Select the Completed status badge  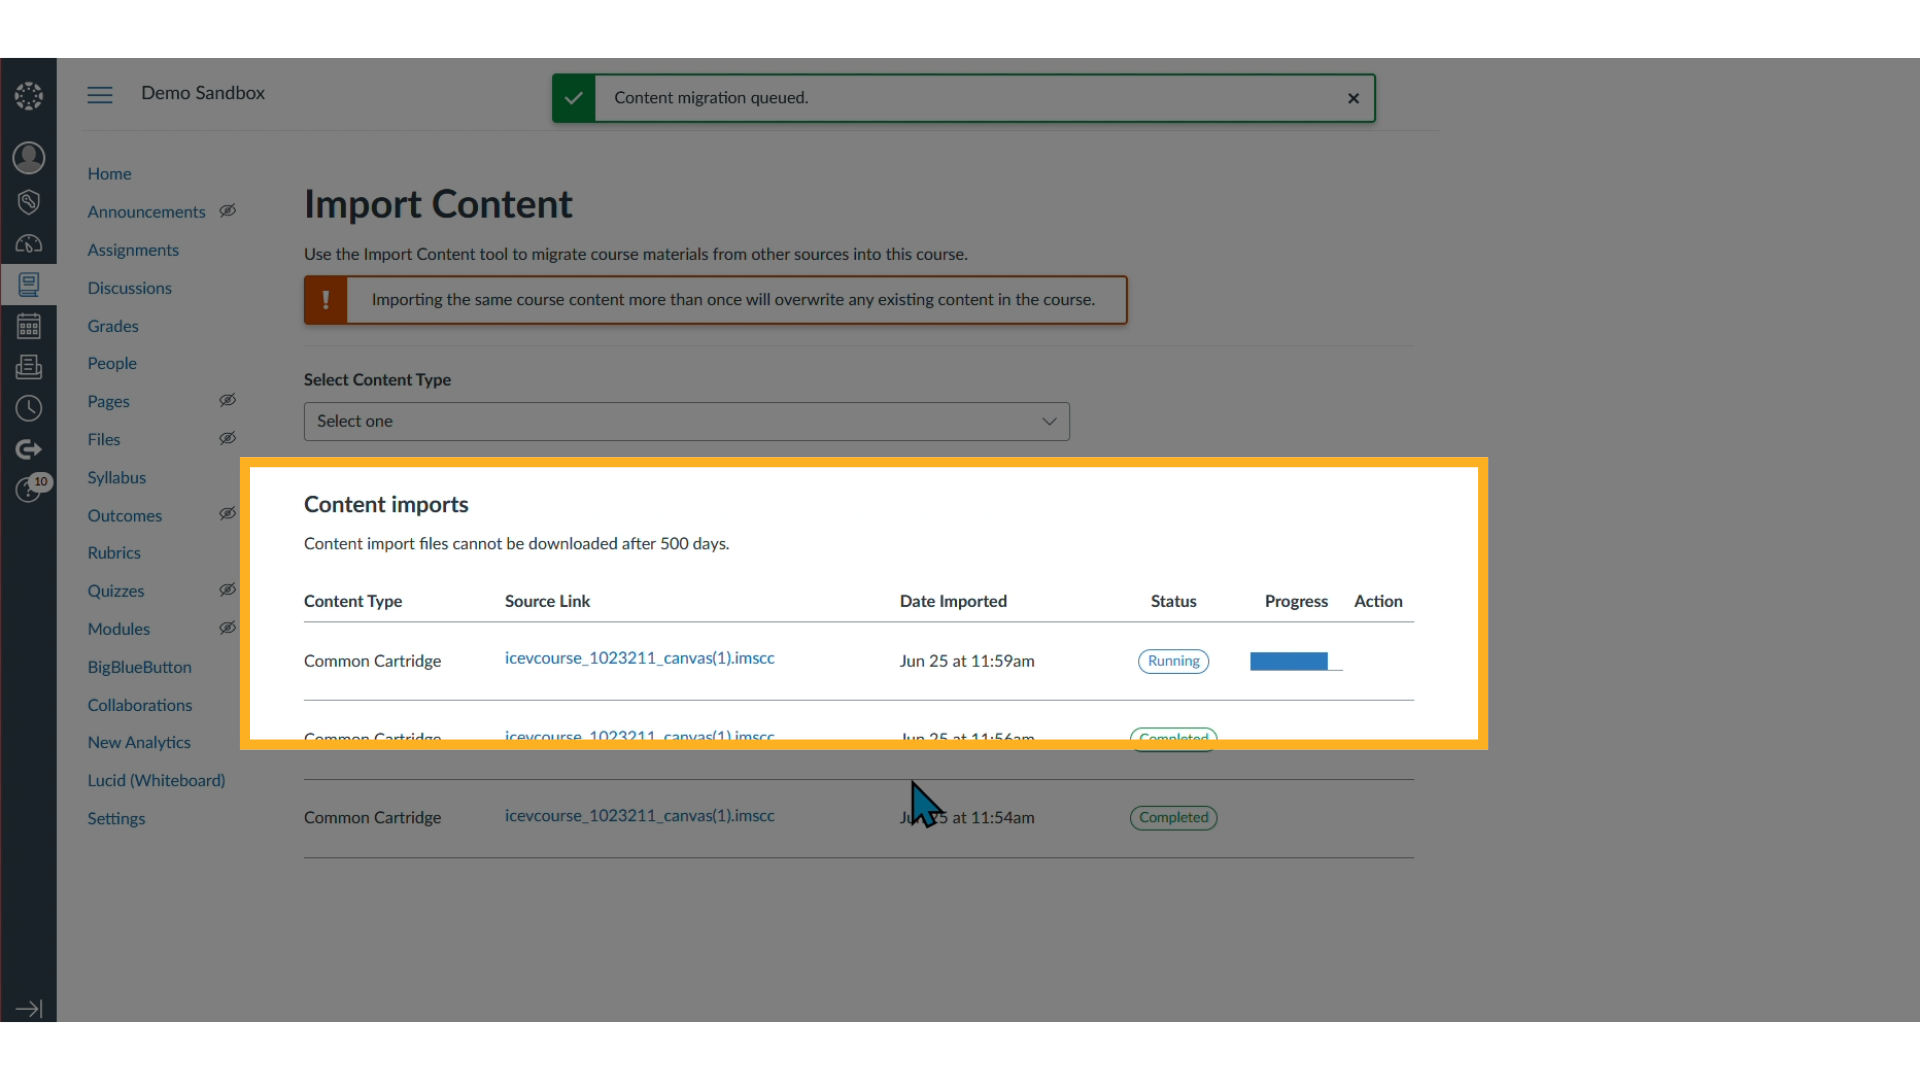point(1172,817)
